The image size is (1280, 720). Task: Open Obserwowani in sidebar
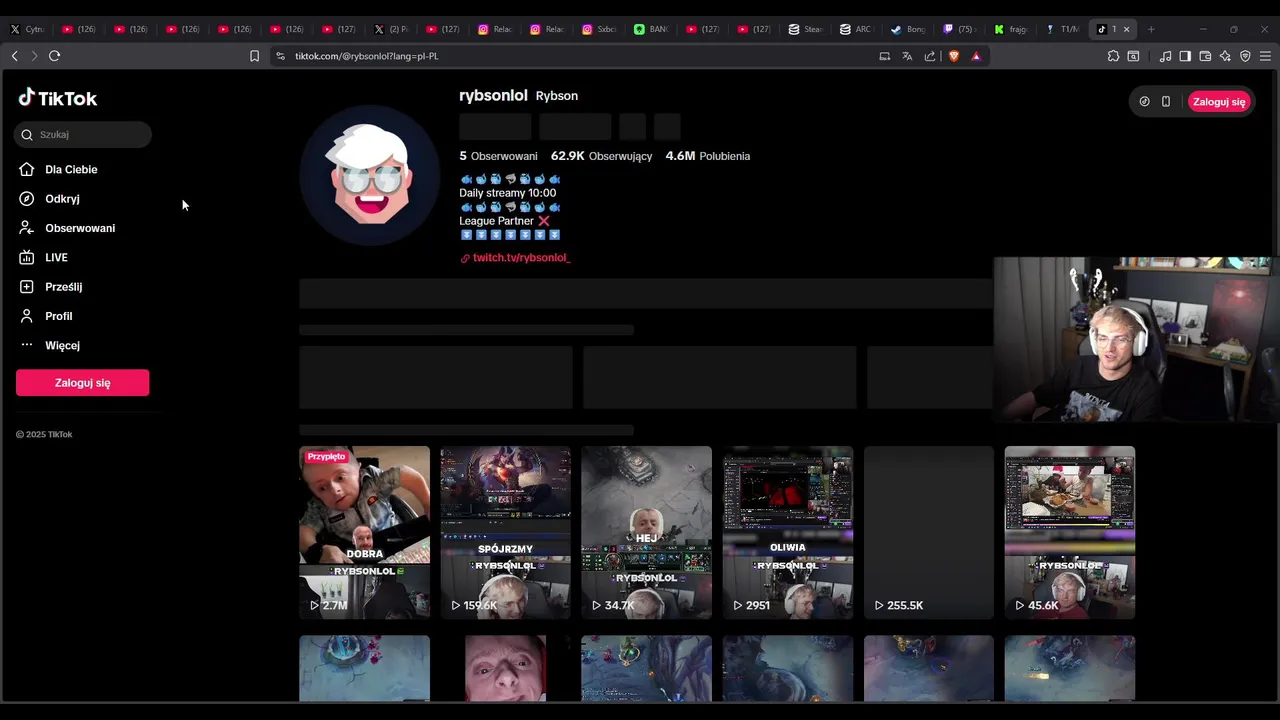point(80,228)
